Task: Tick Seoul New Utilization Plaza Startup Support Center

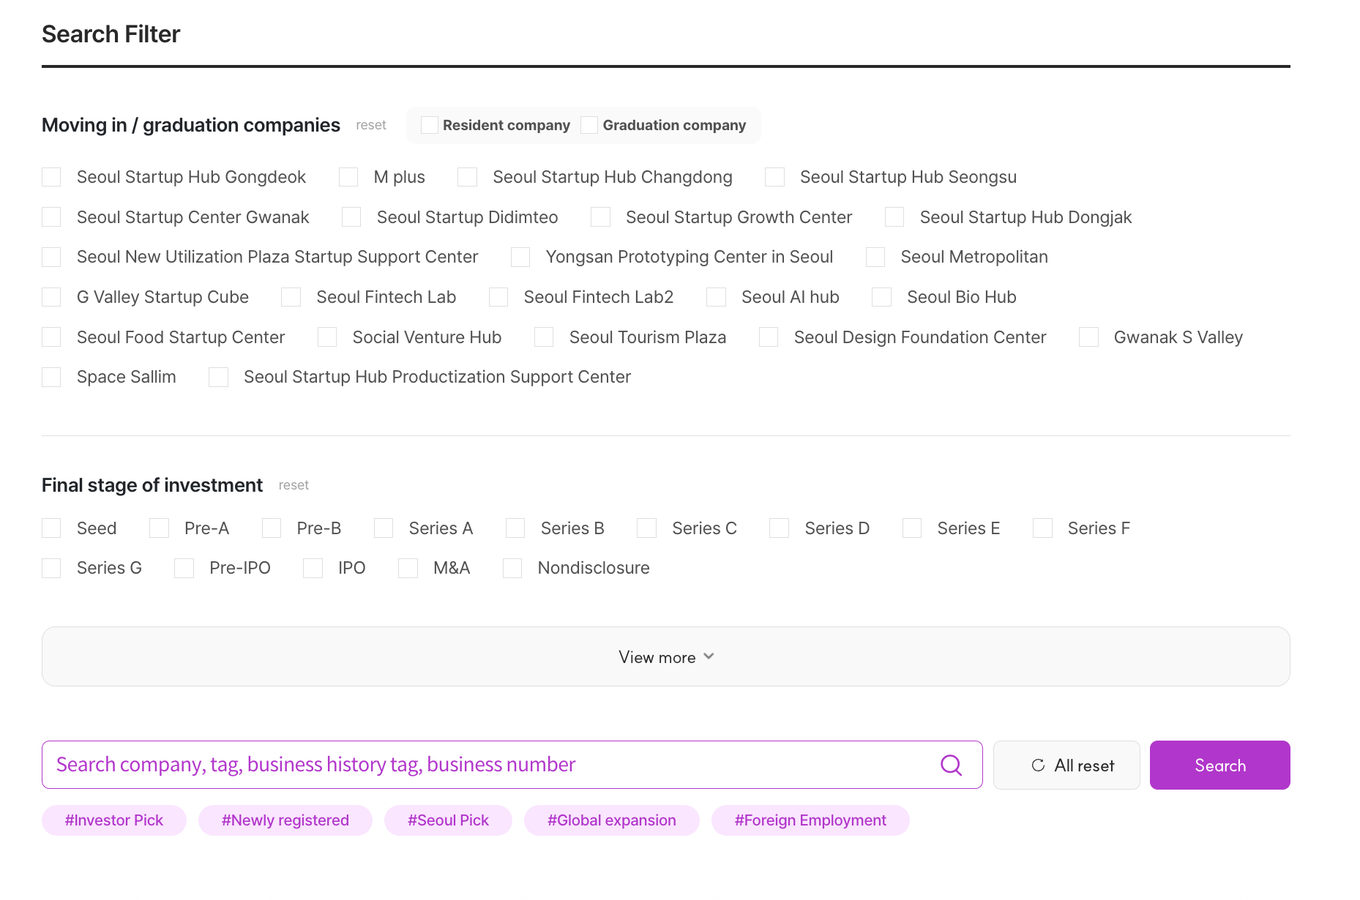Action: pyautogui.click(x=52, y=257)
